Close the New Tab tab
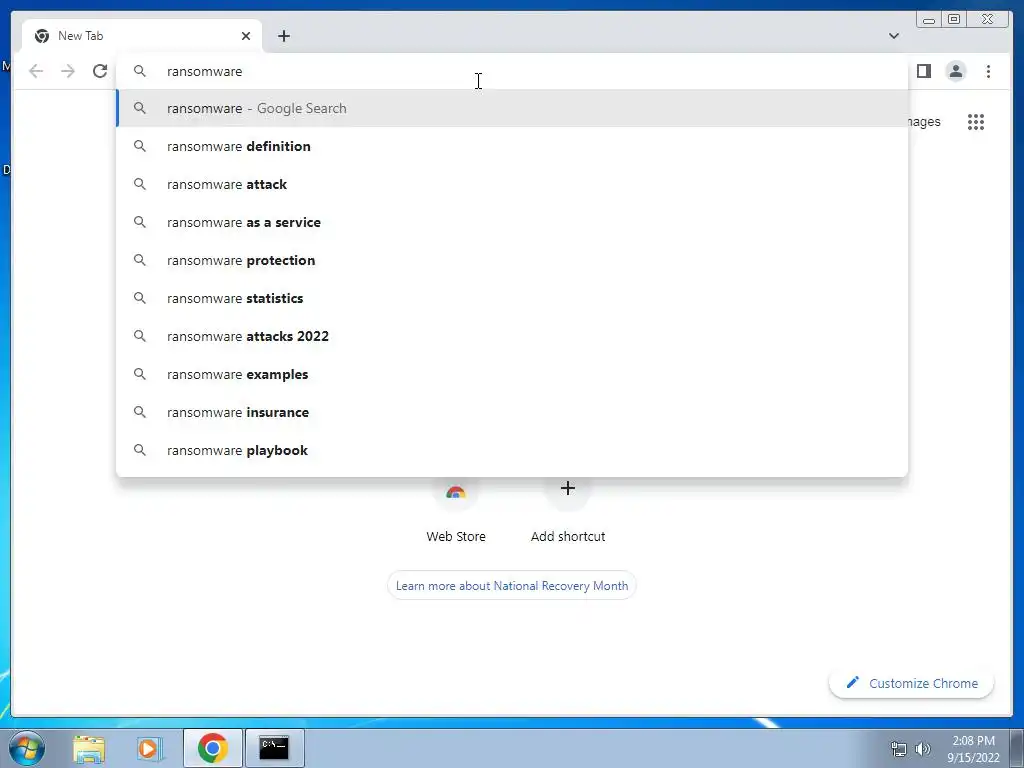This screenshot has width=1024, height=768. tap(246, 36)
